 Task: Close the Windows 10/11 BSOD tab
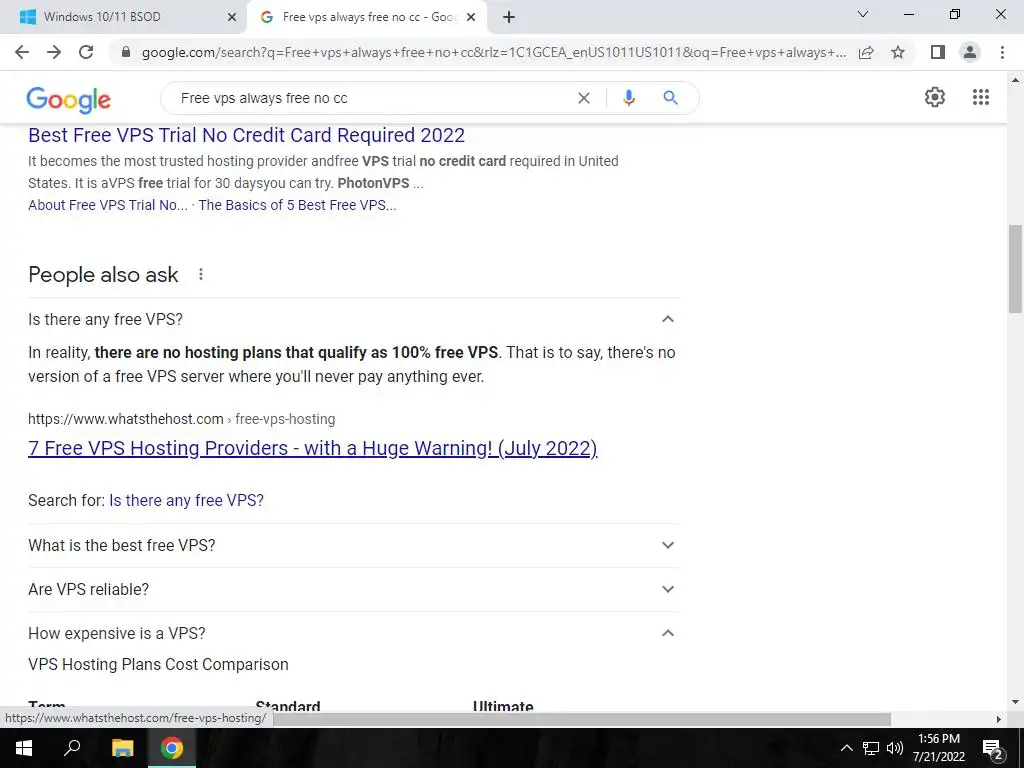click(x=232, y=17)
